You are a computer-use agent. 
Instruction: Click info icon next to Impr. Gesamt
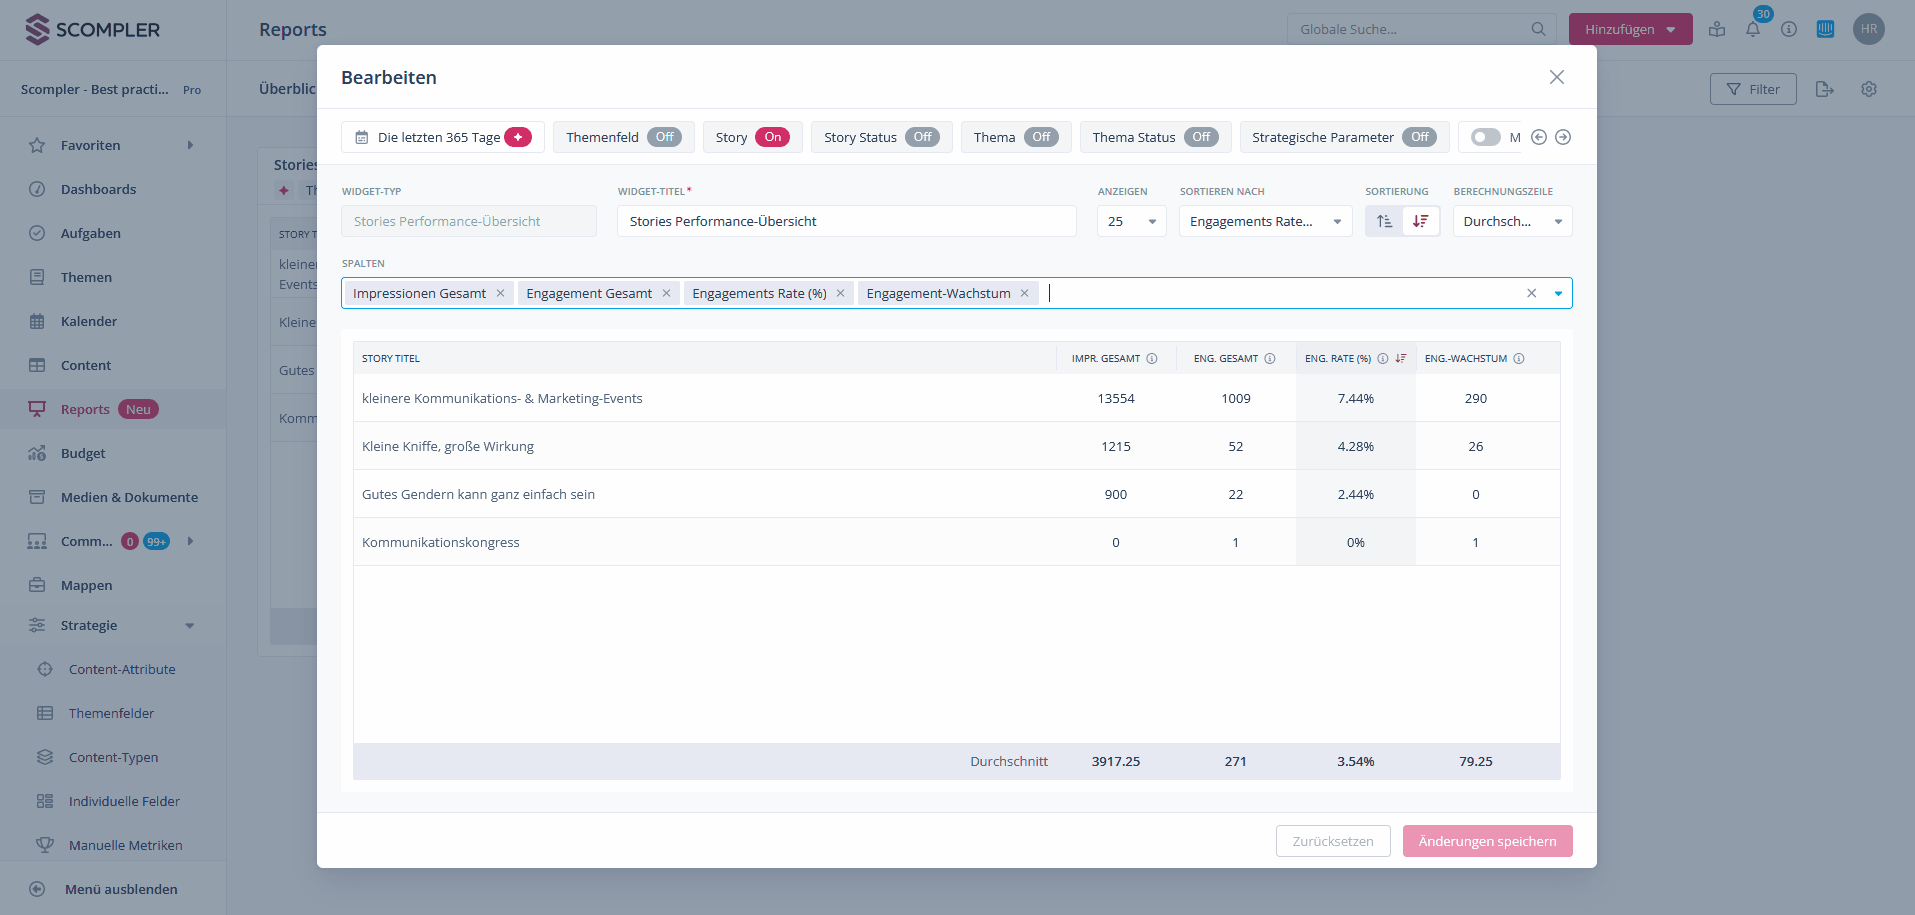(x=1152, y=359)
